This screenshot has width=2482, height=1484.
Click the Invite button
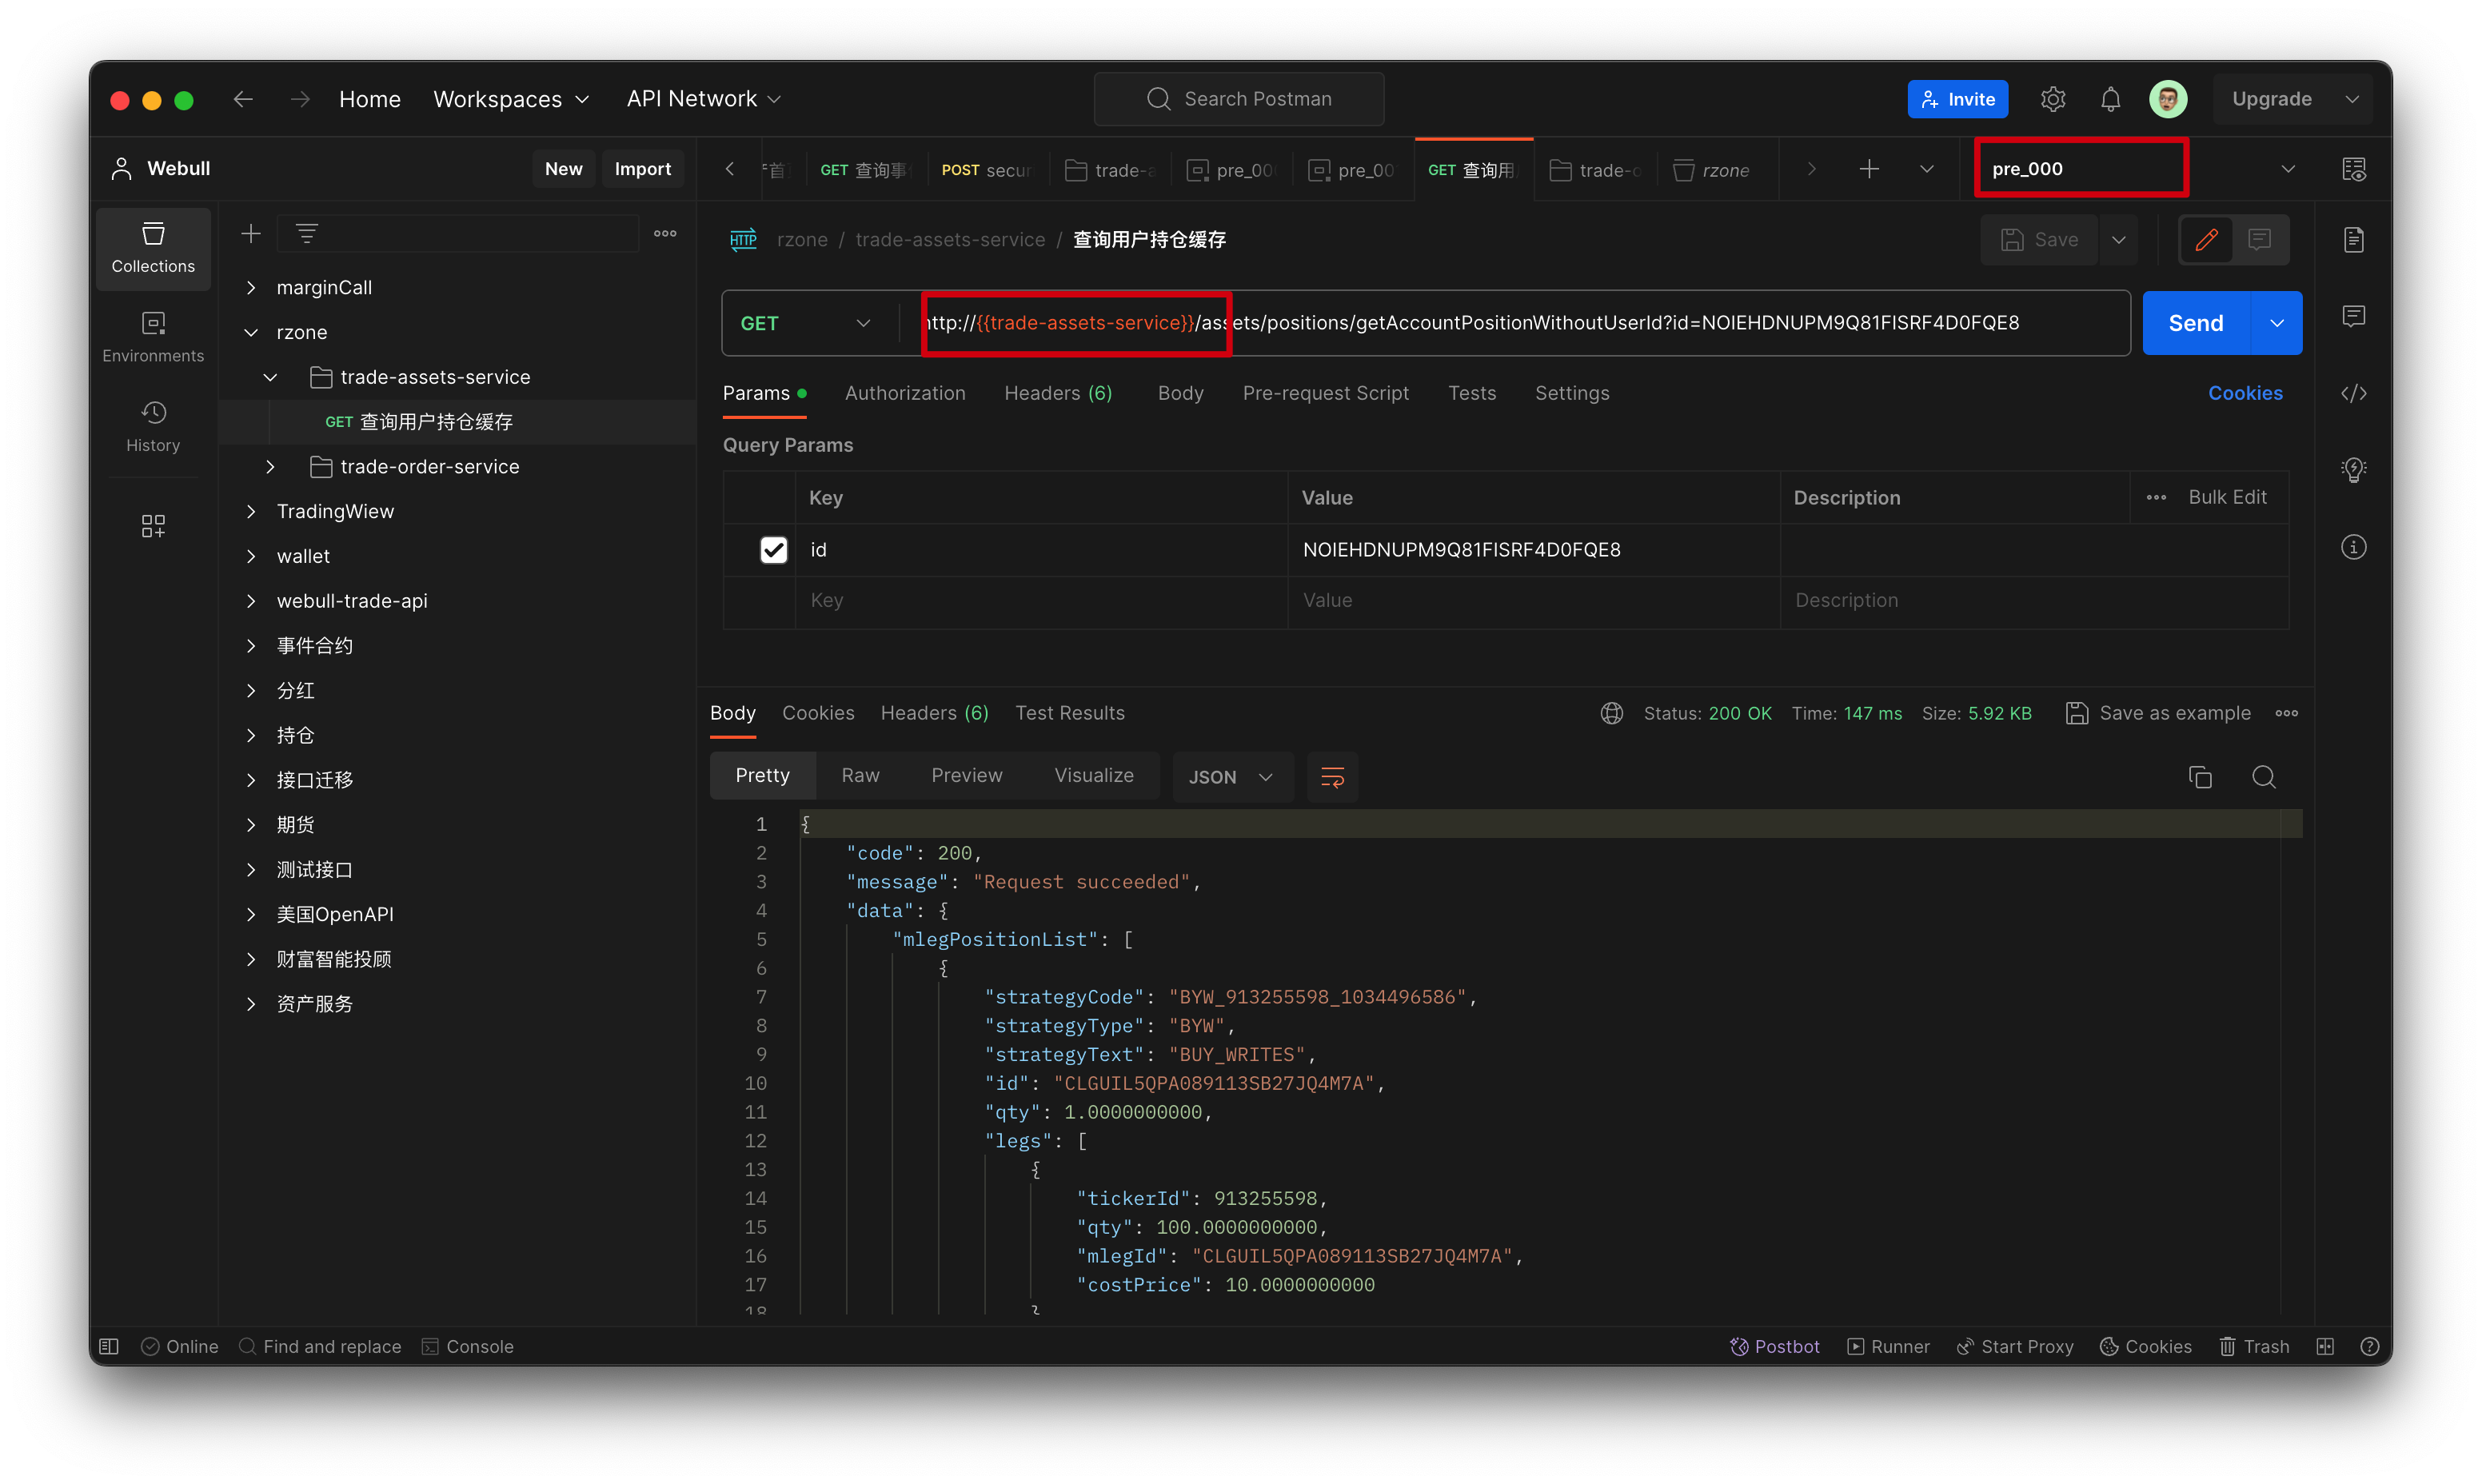[x=1957, y=99]
